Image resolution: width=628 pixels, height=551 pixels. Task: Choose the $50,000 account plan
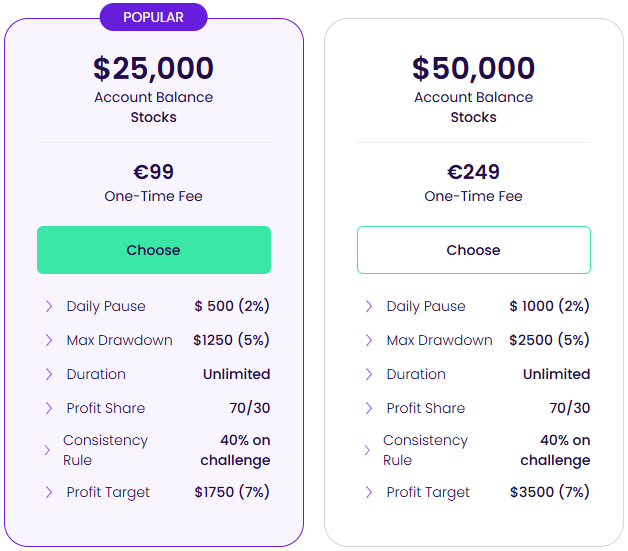pyautogui.click(x=473, y=250)
